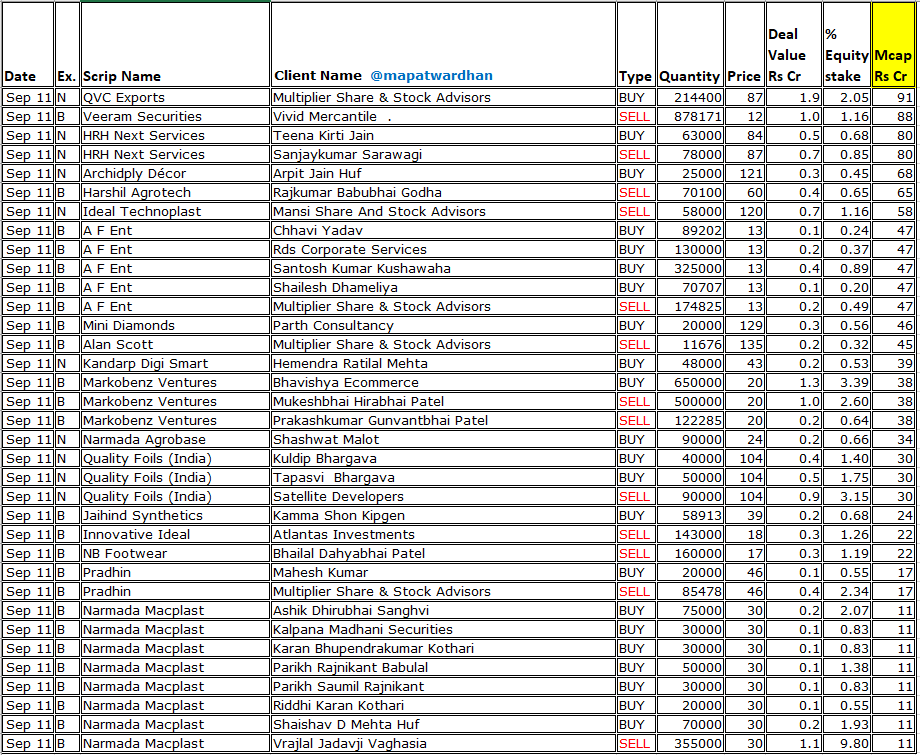Select the 'Mahesh Kumar' client cell
The width and height of the screenshot is (920, 755).
(443, 573)
